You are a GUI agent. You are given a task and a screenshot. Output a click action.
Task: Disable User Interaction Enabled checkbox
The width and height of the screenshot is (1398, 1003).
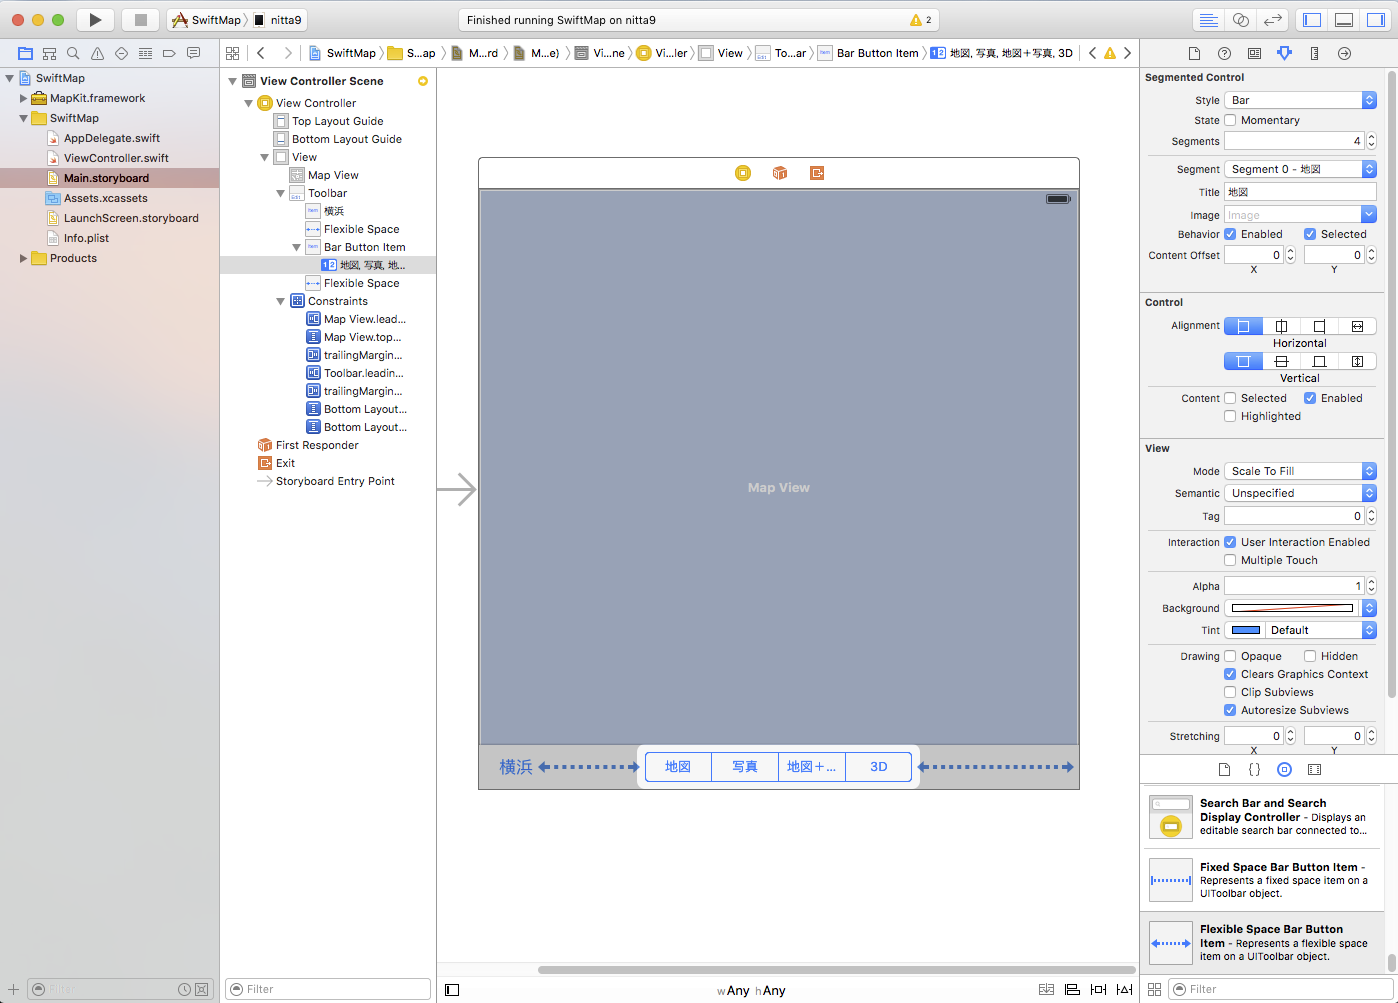pos(1230,542)
